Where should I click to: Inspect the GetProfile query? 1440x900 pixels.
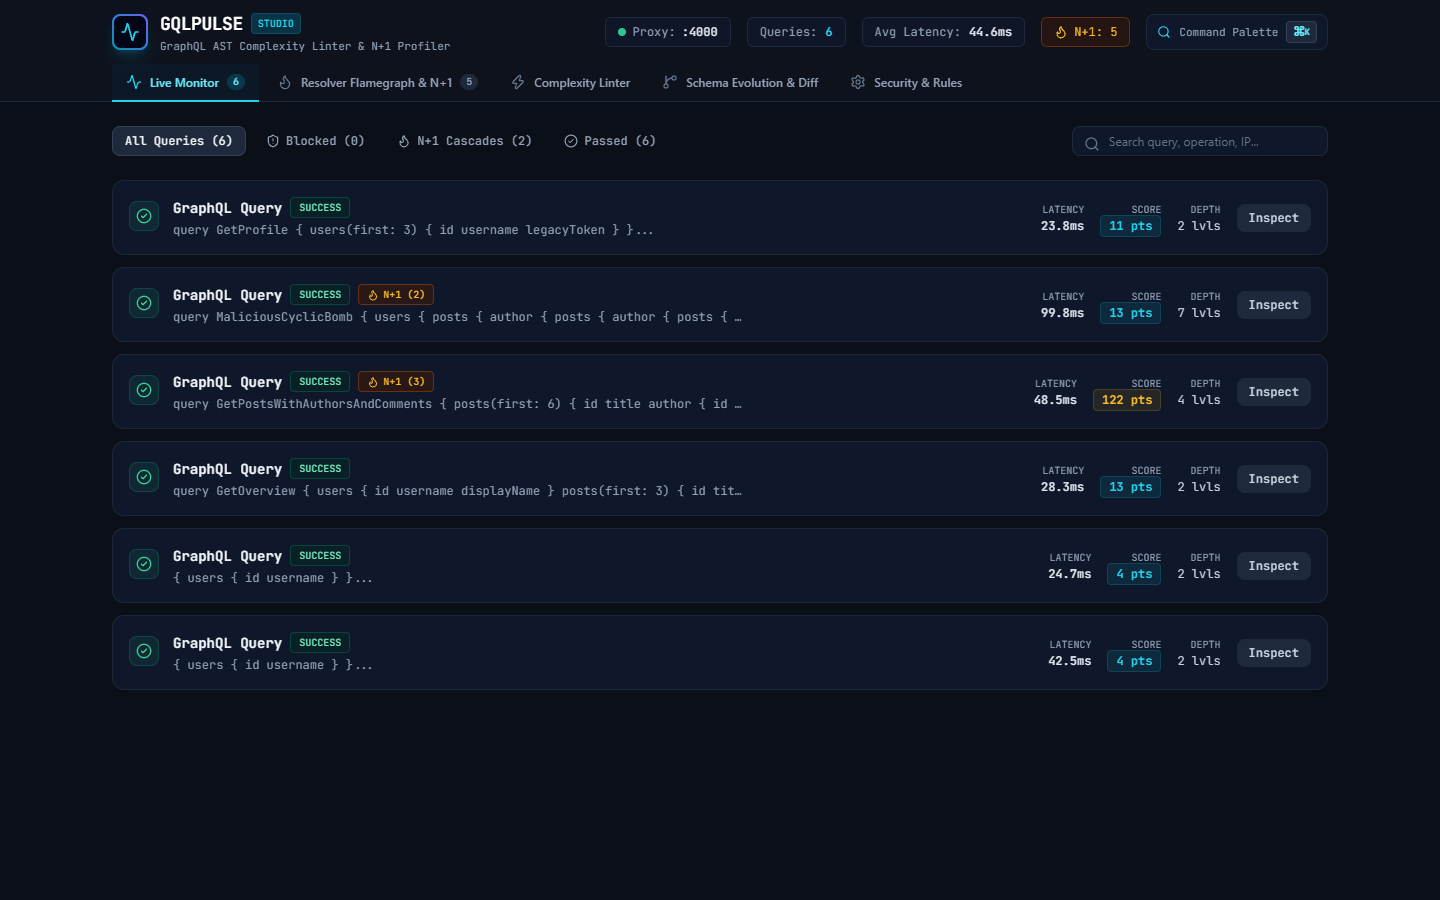(x=1273, y=218)
